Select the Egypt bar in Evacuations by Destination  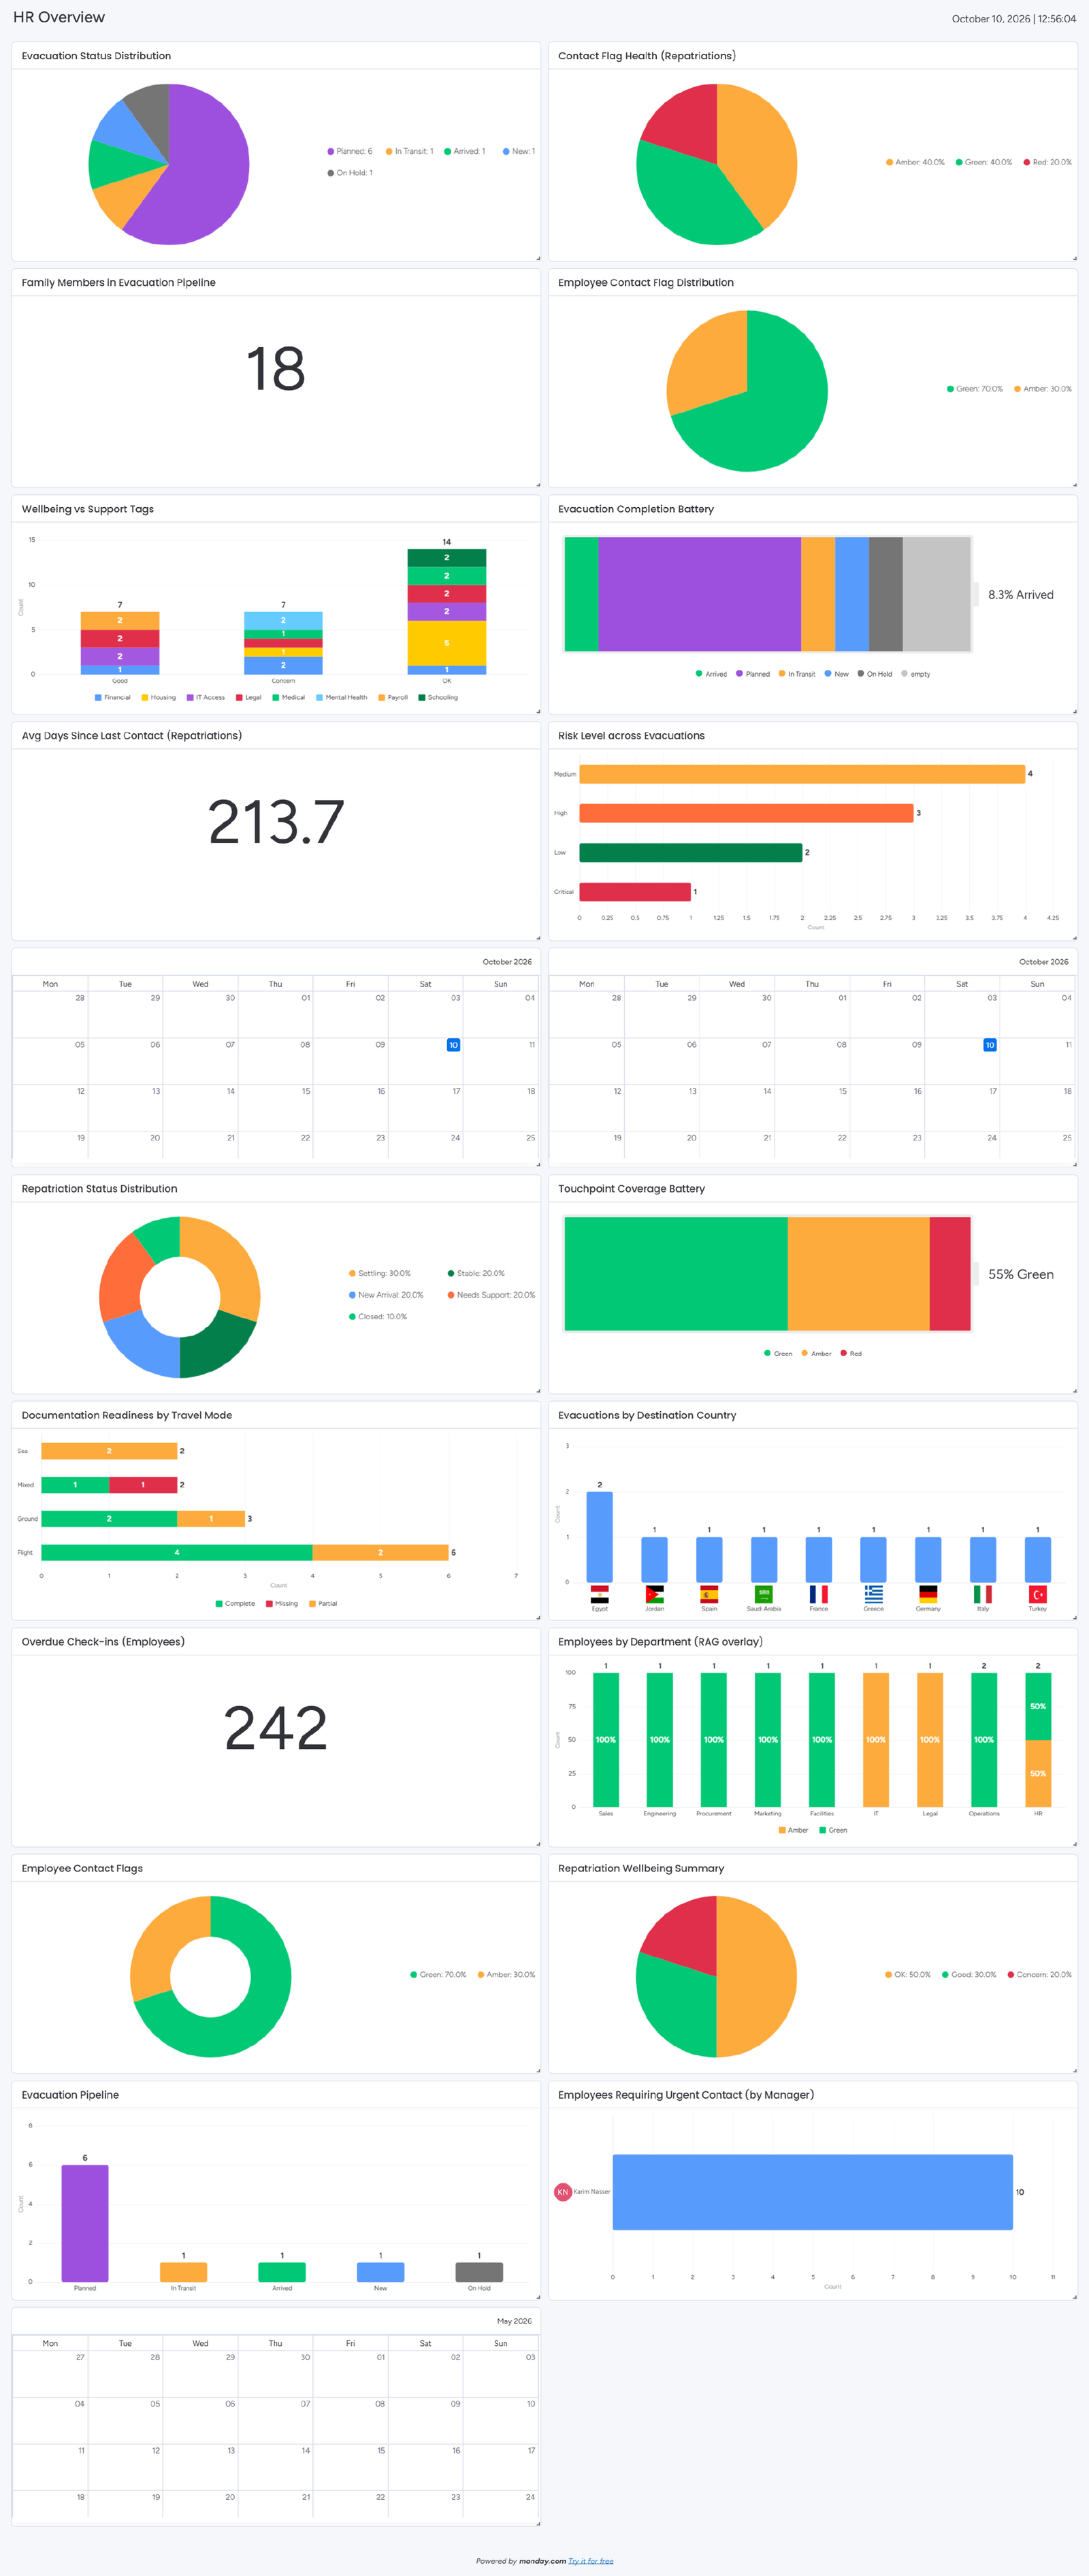pos(599,1537)
